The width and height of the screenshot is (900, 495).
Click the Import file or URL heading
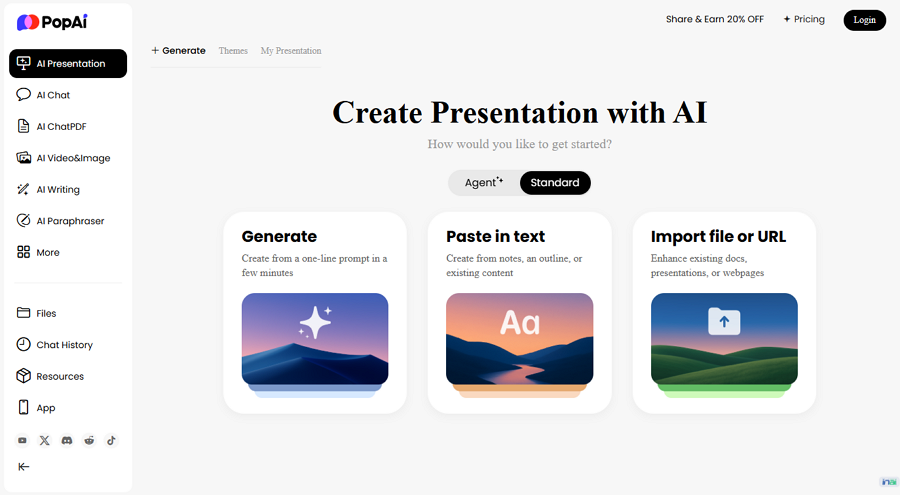click(718, 237)
